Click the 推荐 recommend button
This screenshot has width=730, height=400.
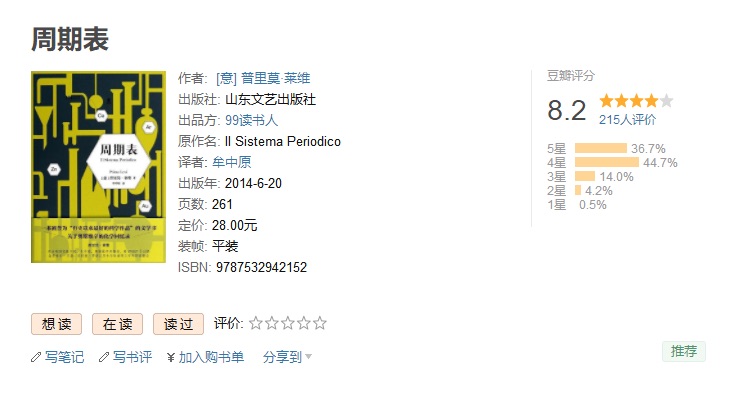[x=684, y=351]
